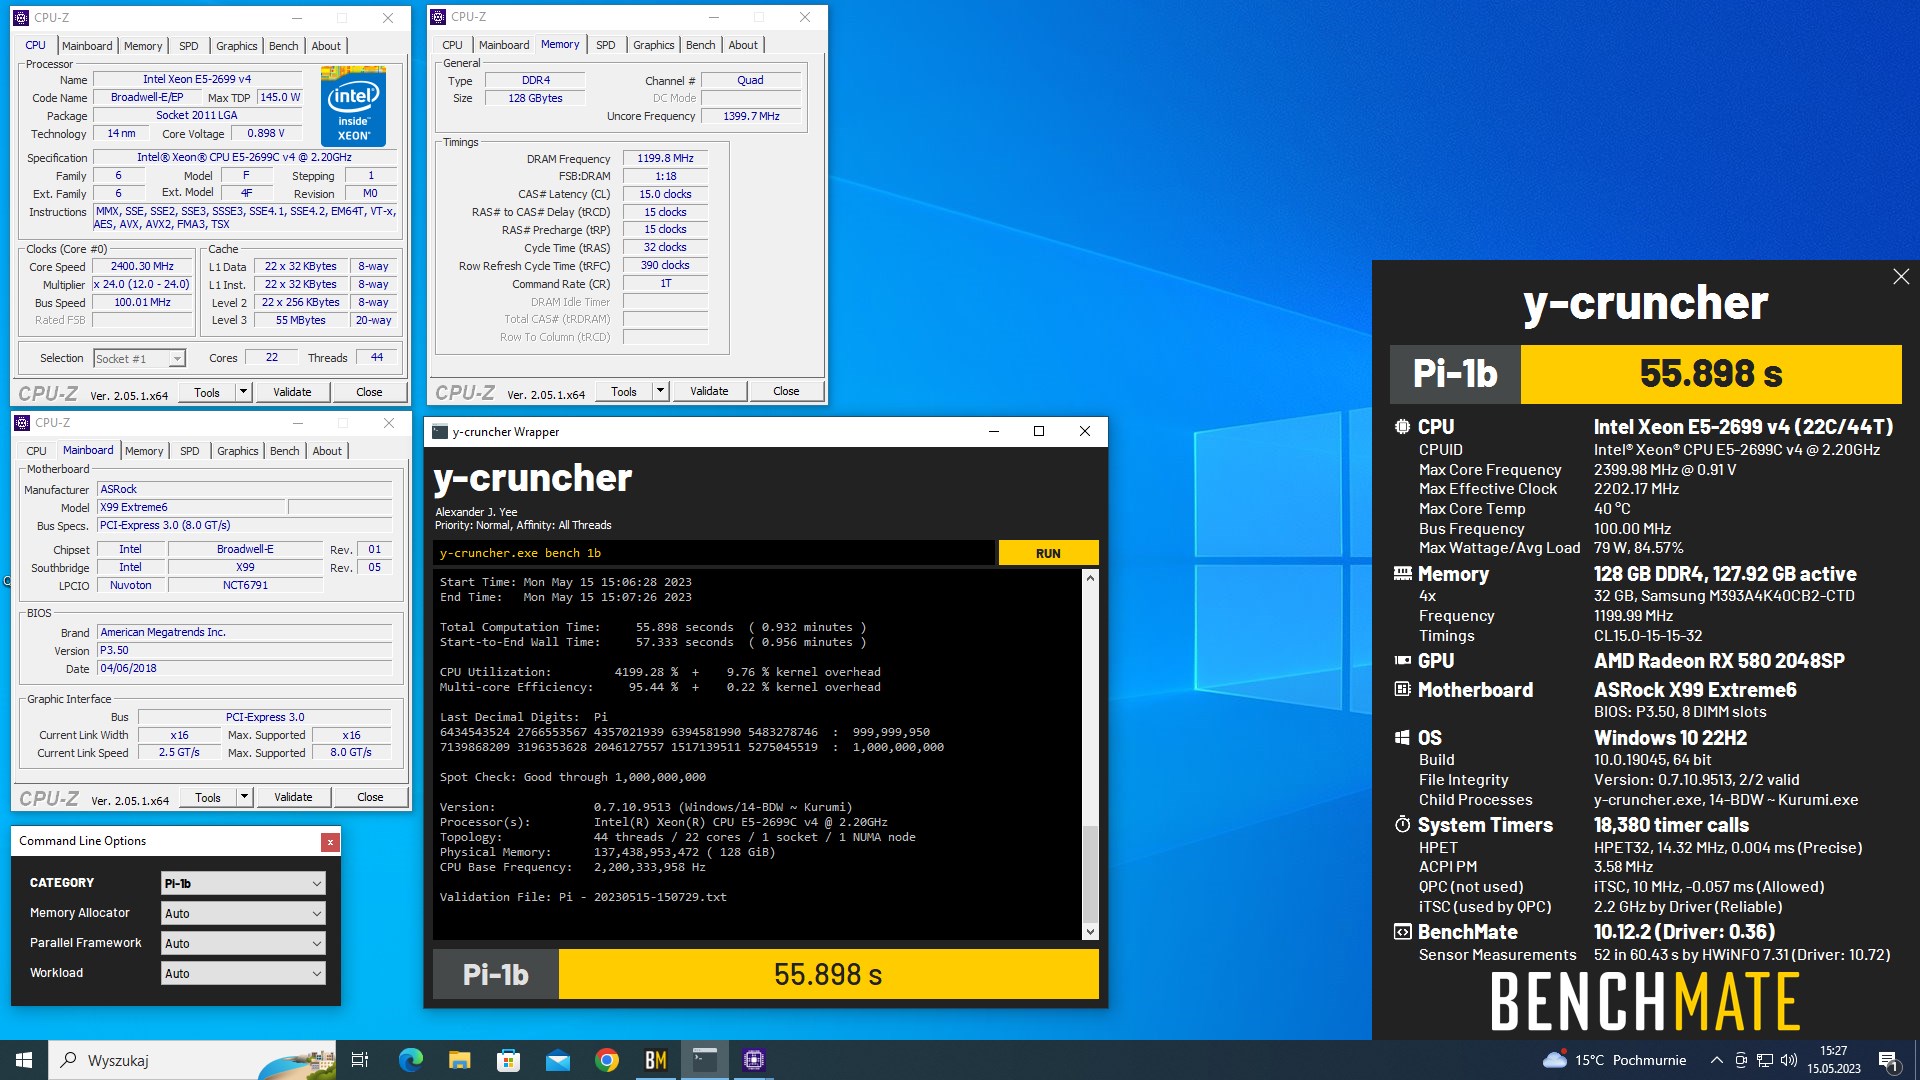Screen dimensions: 1920x1080
Task: Click Validate in CPU-Z Mainboard window
Action: coord(293,797)
